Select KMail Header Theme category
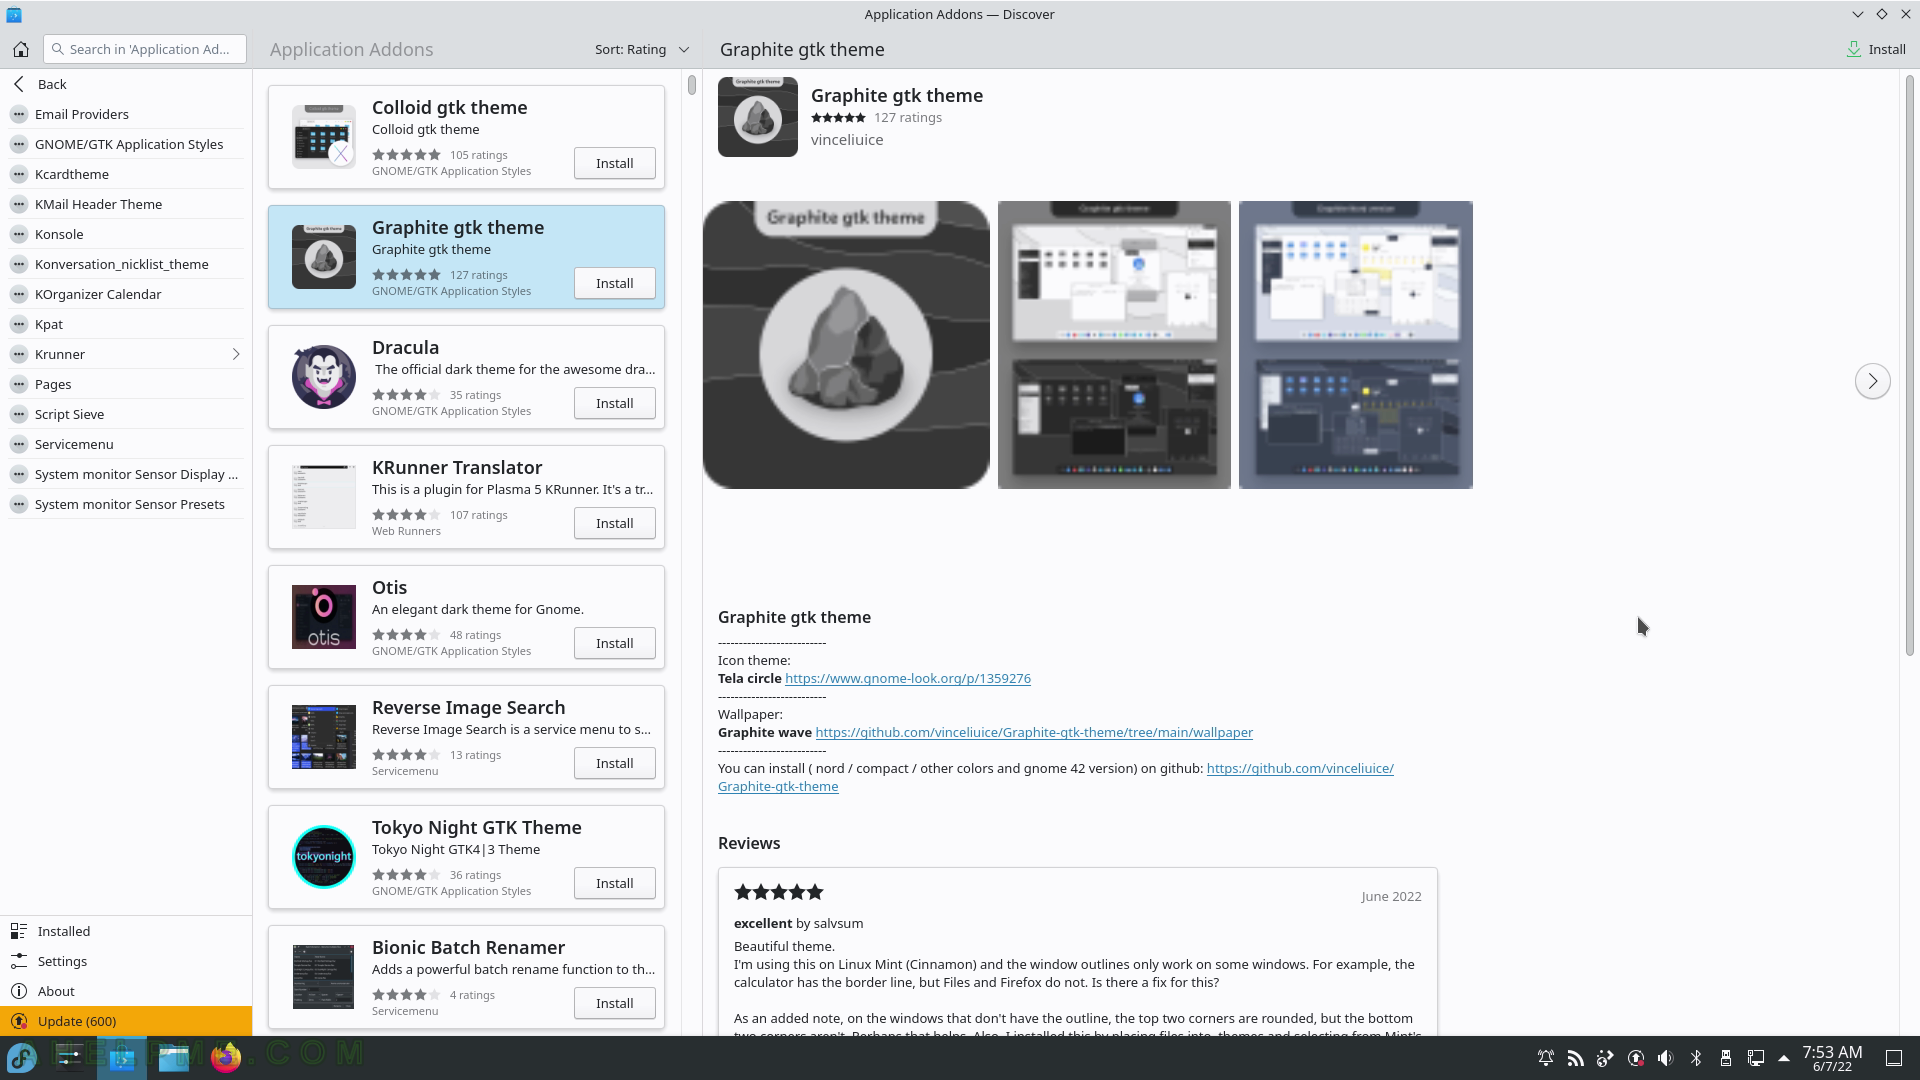The height and width of the screenshot is (1080, 1920). click(126, 204)
